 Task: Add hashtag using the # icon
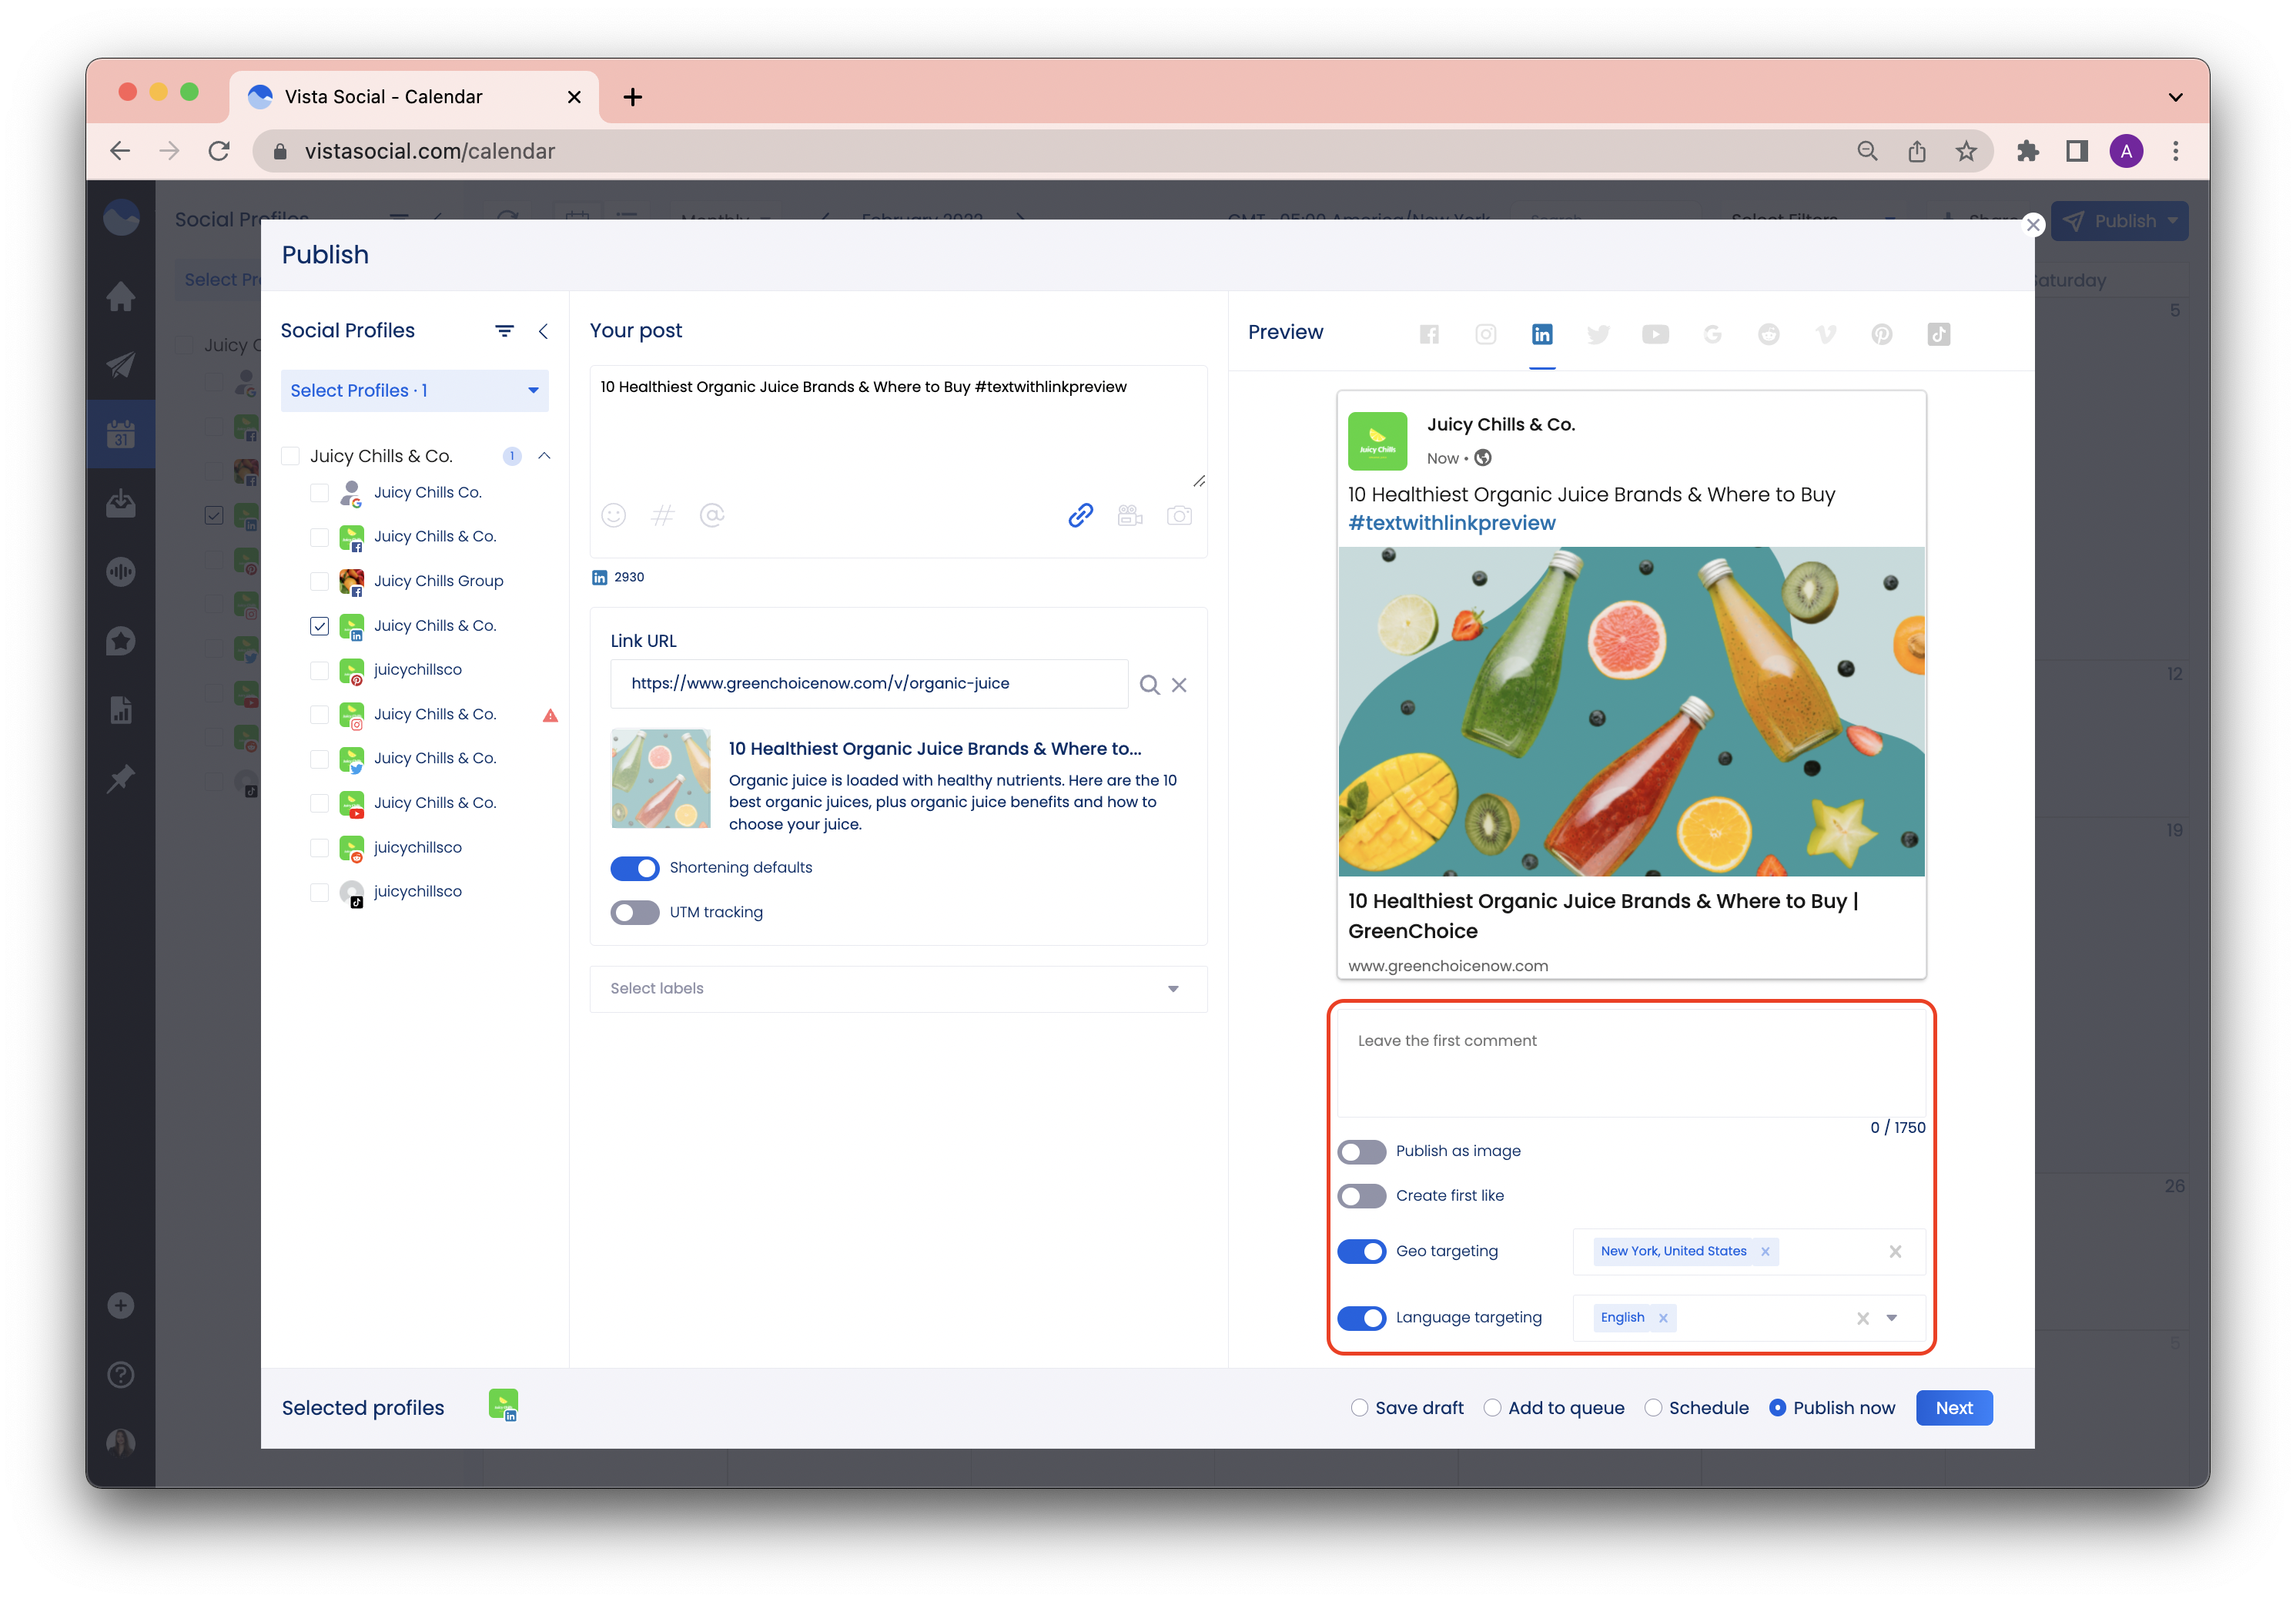[x=662, y=515]
